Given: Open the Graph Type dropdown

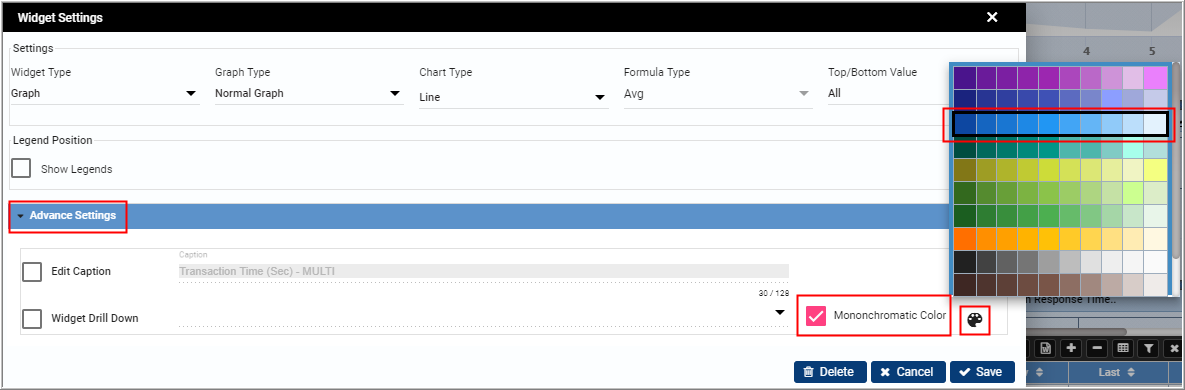Looking at the screenshot, I should pyautogui.click(x=309, y=94).
